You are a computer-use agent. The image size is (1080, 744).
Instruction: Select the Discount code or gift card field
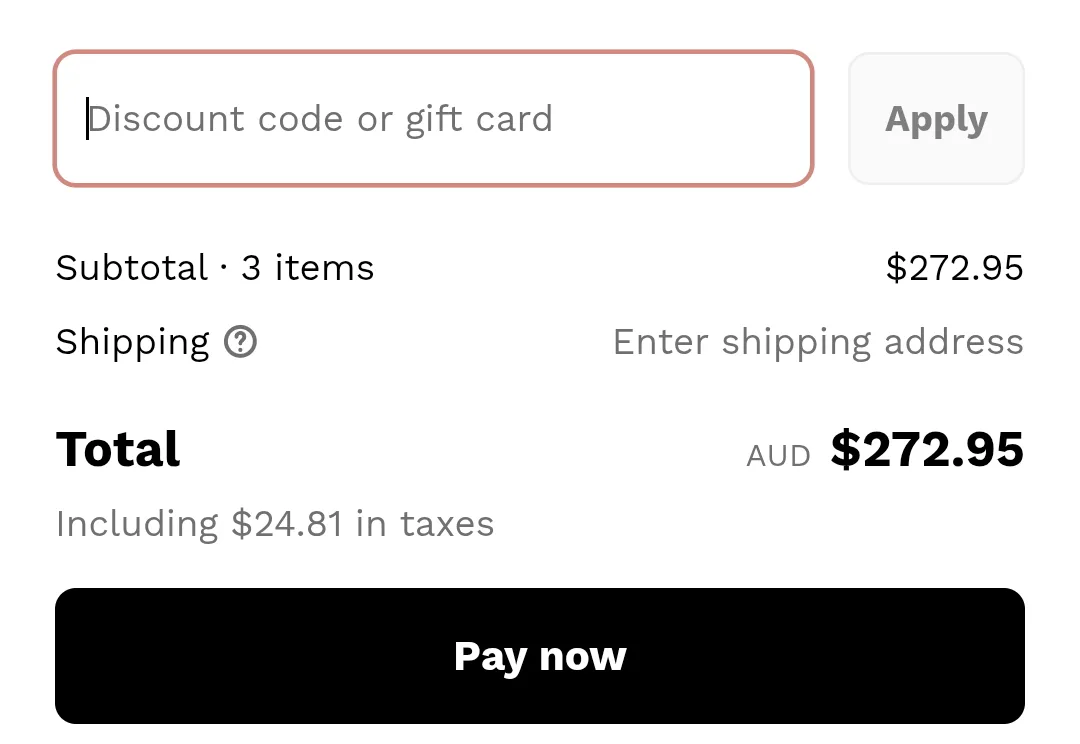[x=433, y=118]
